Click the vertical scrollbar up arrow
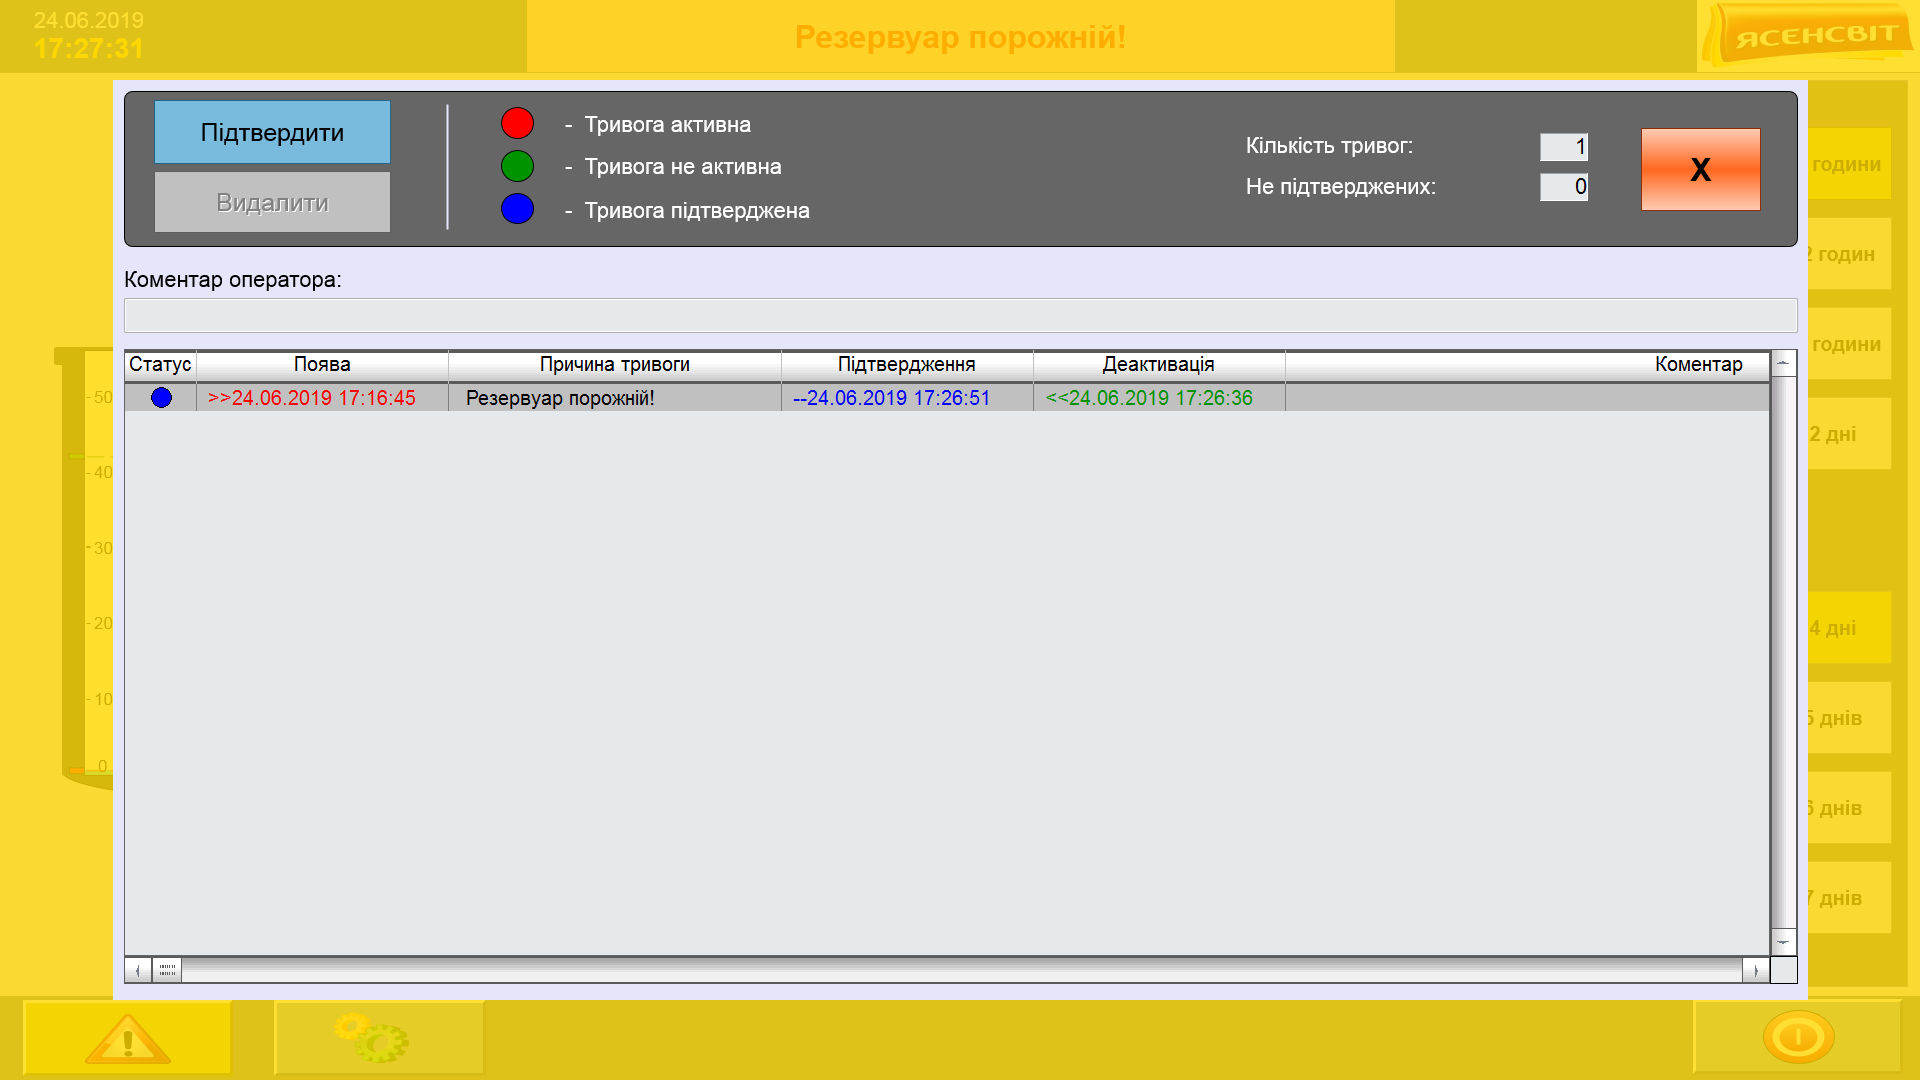Image resolution: width=1920 pixels, height=1080 pixels. tap(1783, 363)
